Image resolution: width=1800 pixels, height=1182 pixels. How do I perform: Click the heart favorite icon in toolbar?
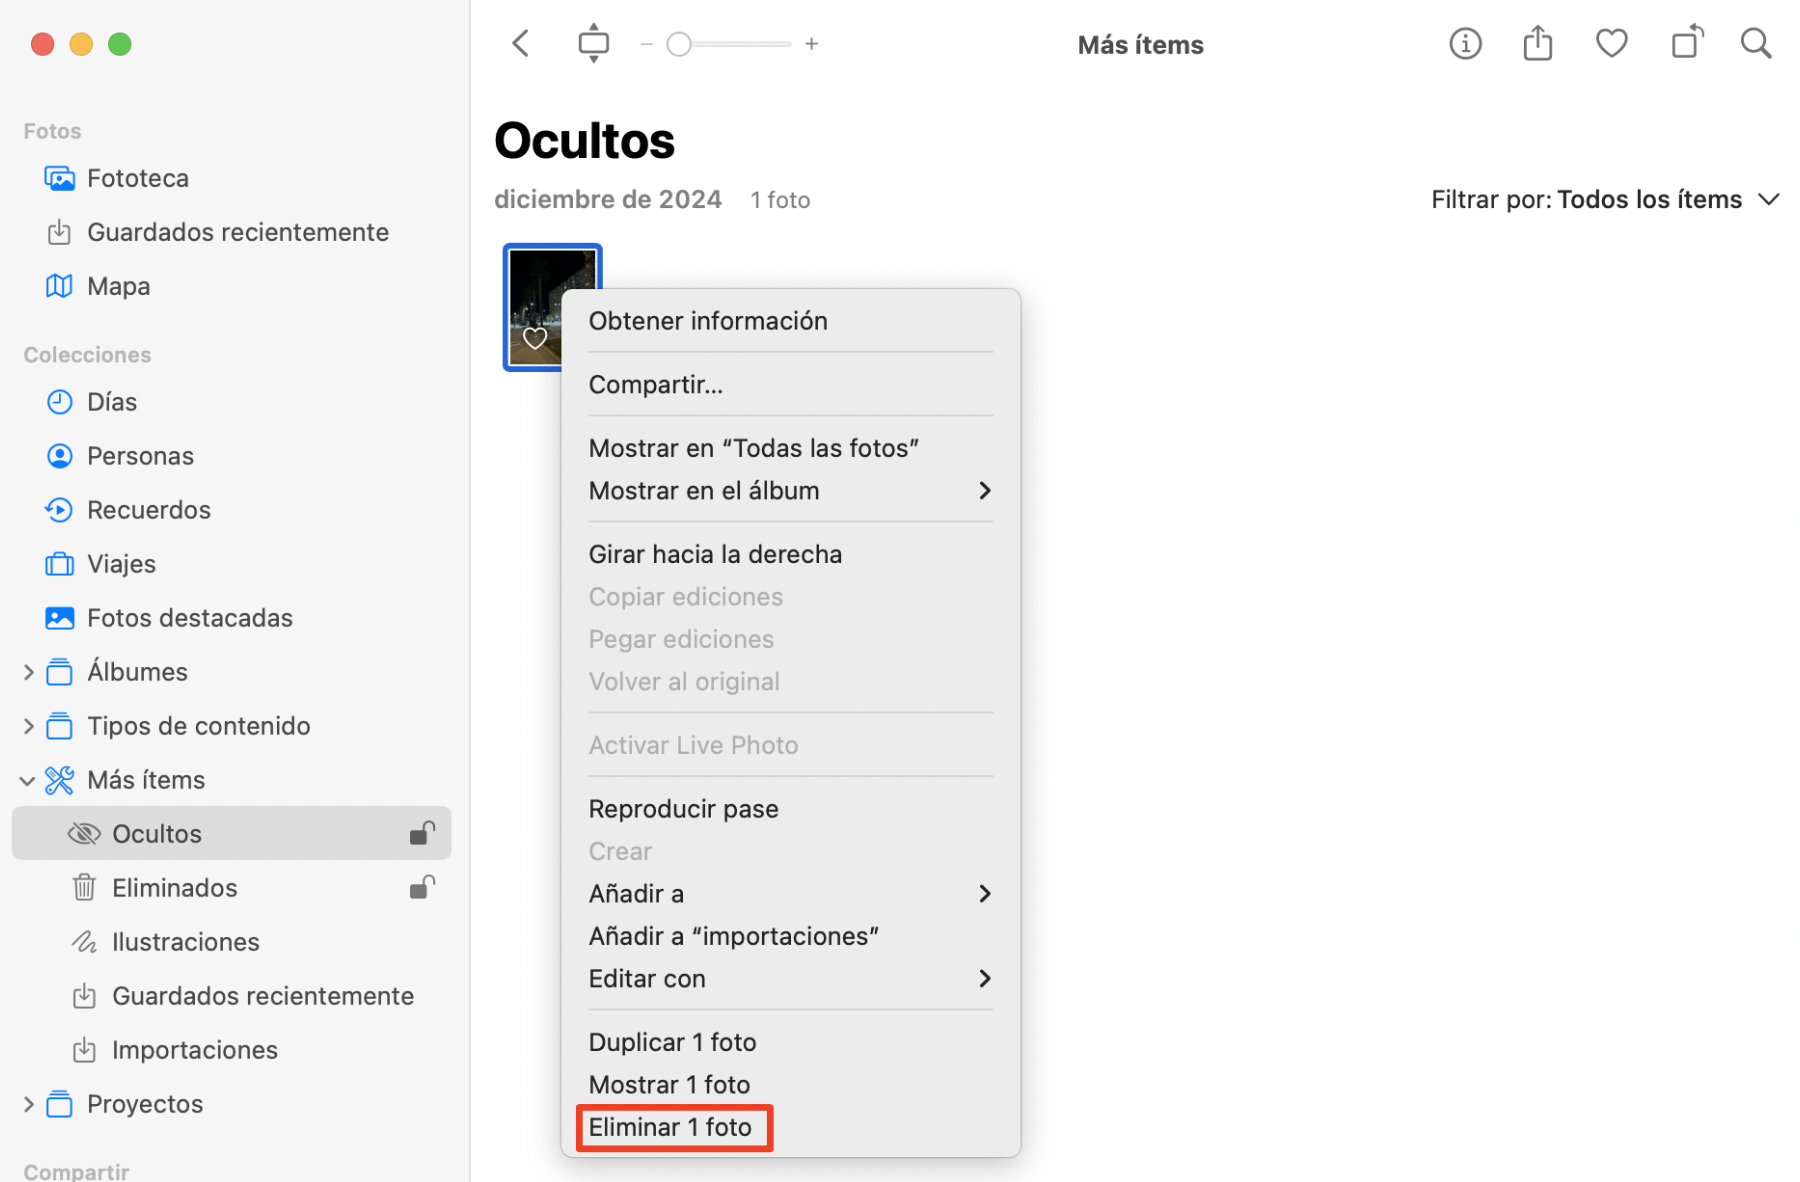point(1611,43)
